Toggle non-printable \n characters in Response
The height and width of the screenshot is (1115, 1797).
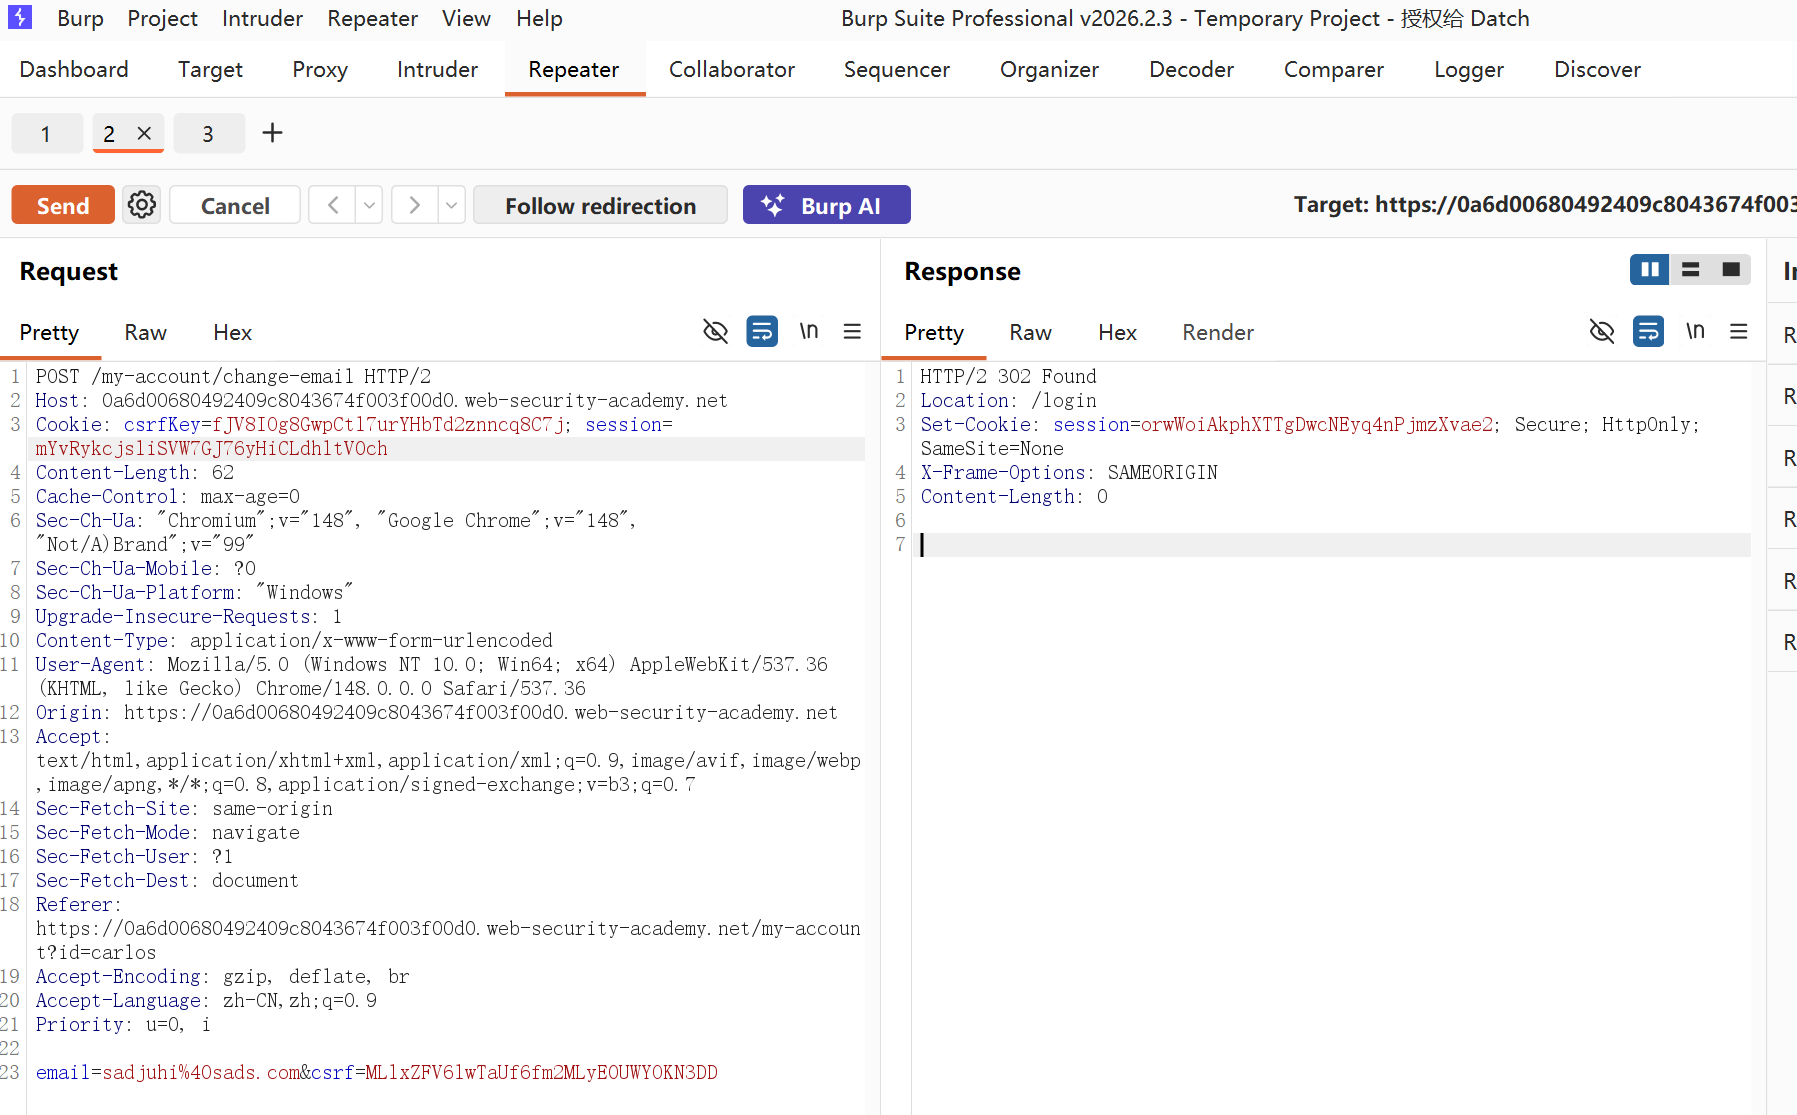click(1695, 331)
